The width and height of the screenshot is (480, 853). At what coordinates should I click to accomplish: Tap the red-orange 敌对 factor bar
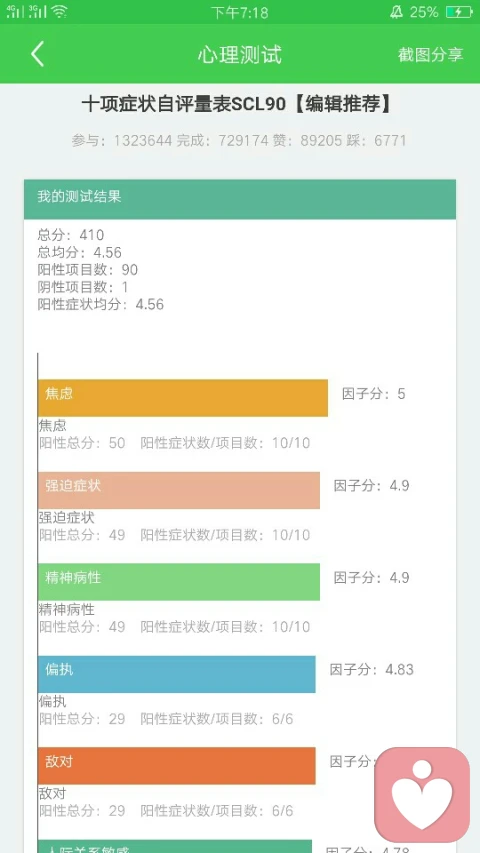click(x=177, y=766)
